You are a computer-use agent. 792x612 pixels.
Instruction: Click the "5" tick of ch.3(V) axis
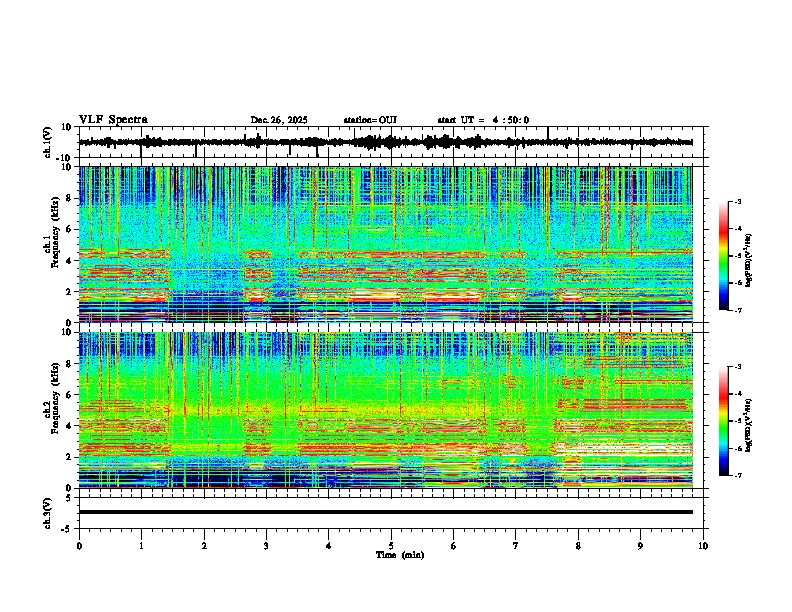pos(69,498)
